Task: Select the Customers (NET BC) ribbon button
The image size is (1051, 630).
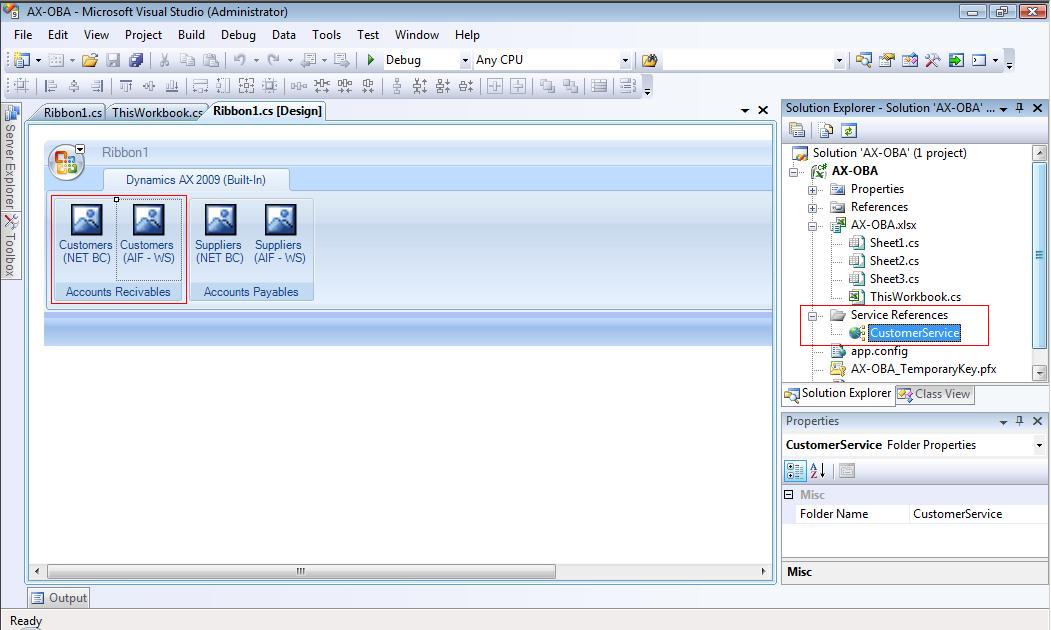Action: point(85,234)
